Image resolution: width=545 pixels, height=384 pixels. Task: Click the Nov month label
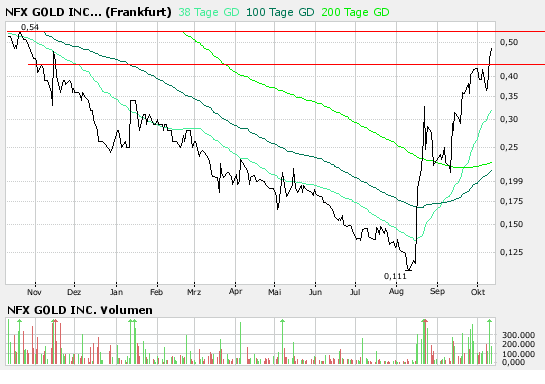(x=34, y=292)
